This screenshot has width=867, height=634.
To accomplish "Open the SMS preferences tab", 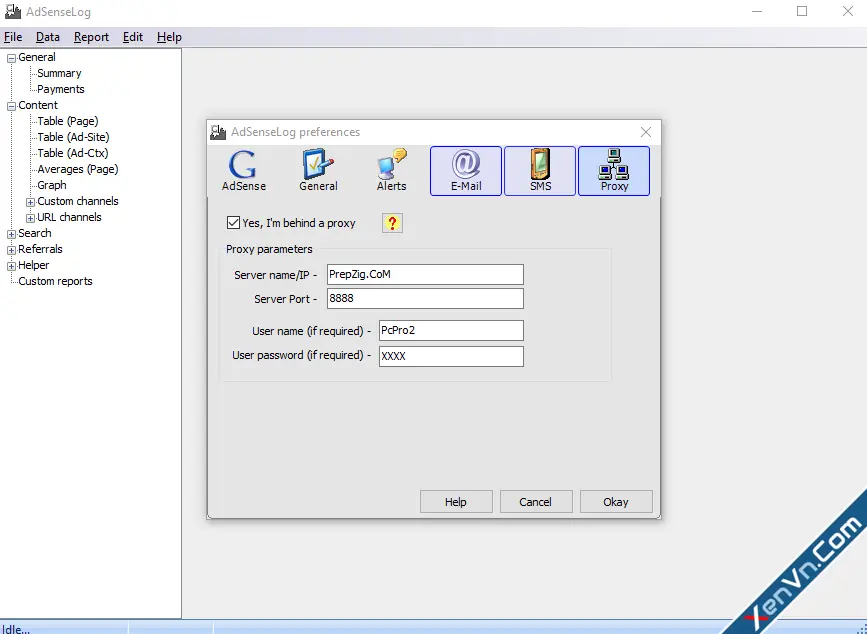I will pos(540,171).
